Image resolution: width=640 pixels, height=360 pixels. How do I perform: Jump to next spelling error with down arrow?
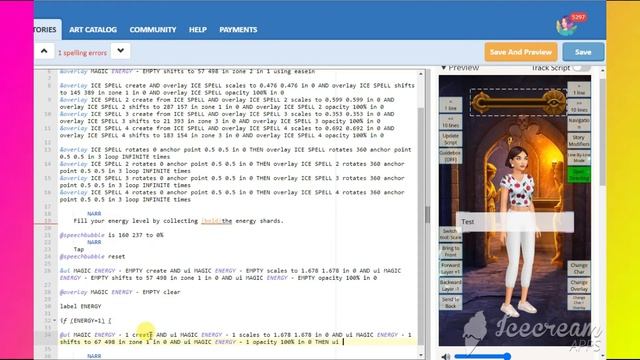point(120,51)
